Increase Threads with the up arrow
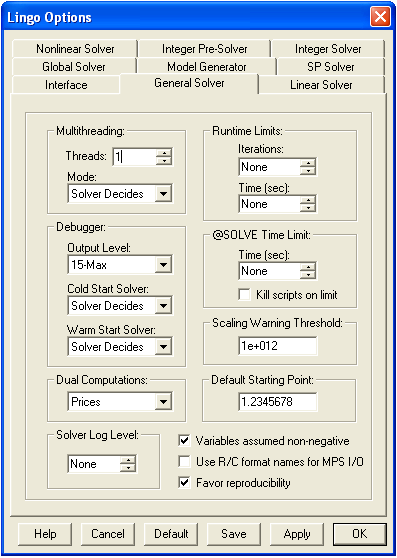 [164, 153]
